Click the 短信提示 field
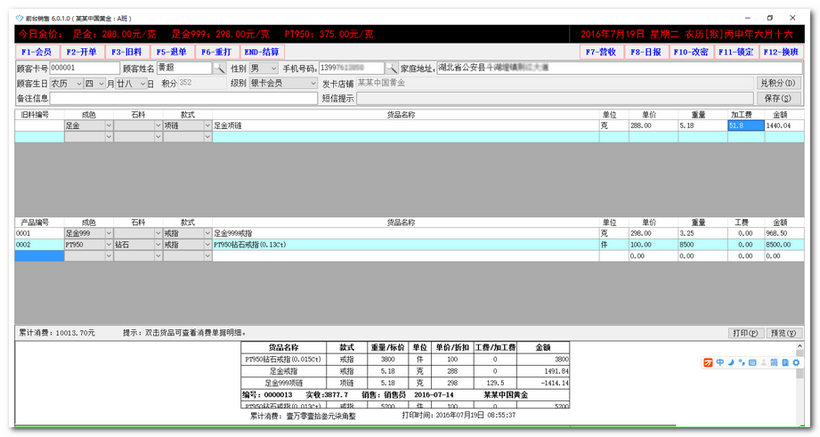 (x=555, y=98)
